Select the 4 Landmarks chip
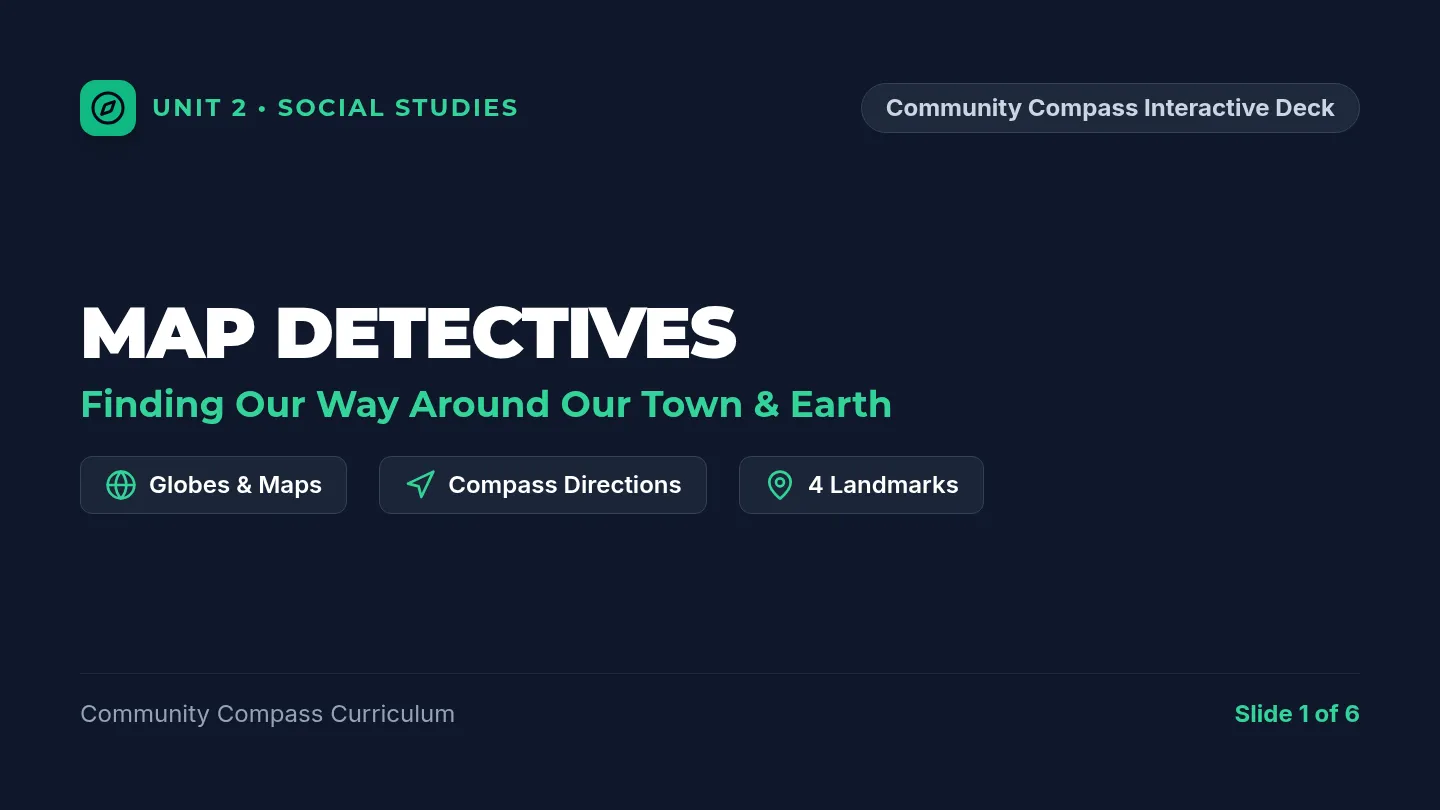This screenshot has width=1440, height=810. click(x=861, y=485)
